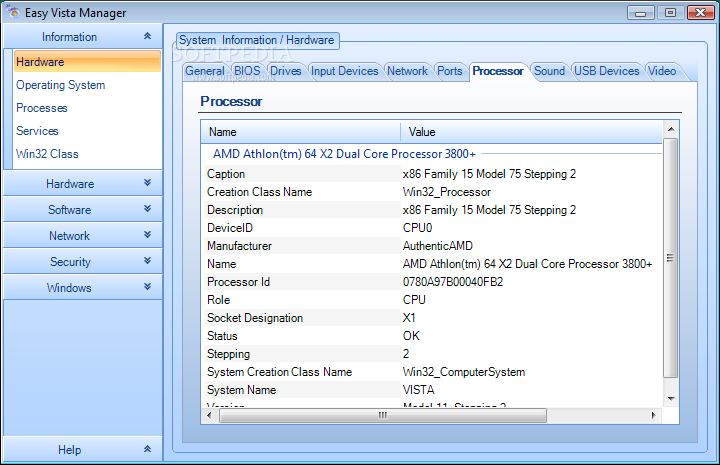Click the AuthenticAMD value
The image size is (720, 465).
click(x=438, y=246)
